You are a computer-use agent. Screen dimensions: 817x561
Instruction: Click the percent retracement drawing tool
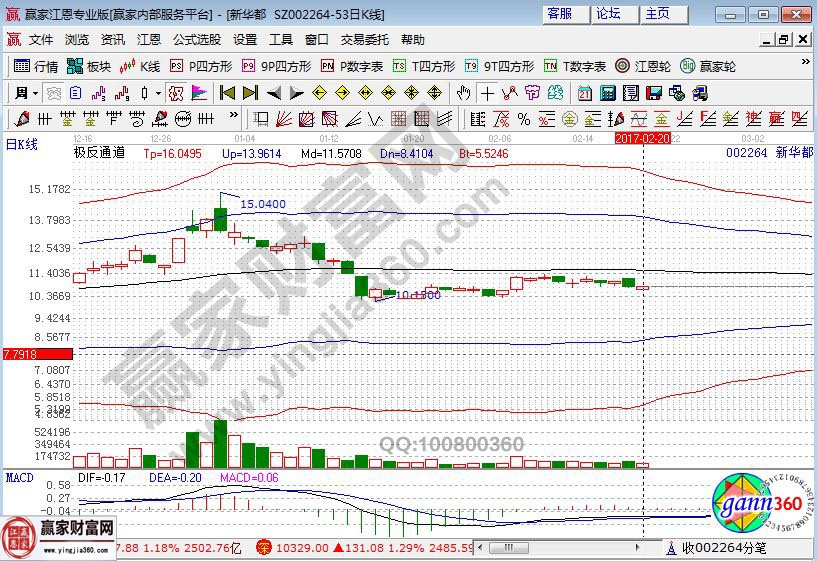pyautogui.click(x=524, y=119)
